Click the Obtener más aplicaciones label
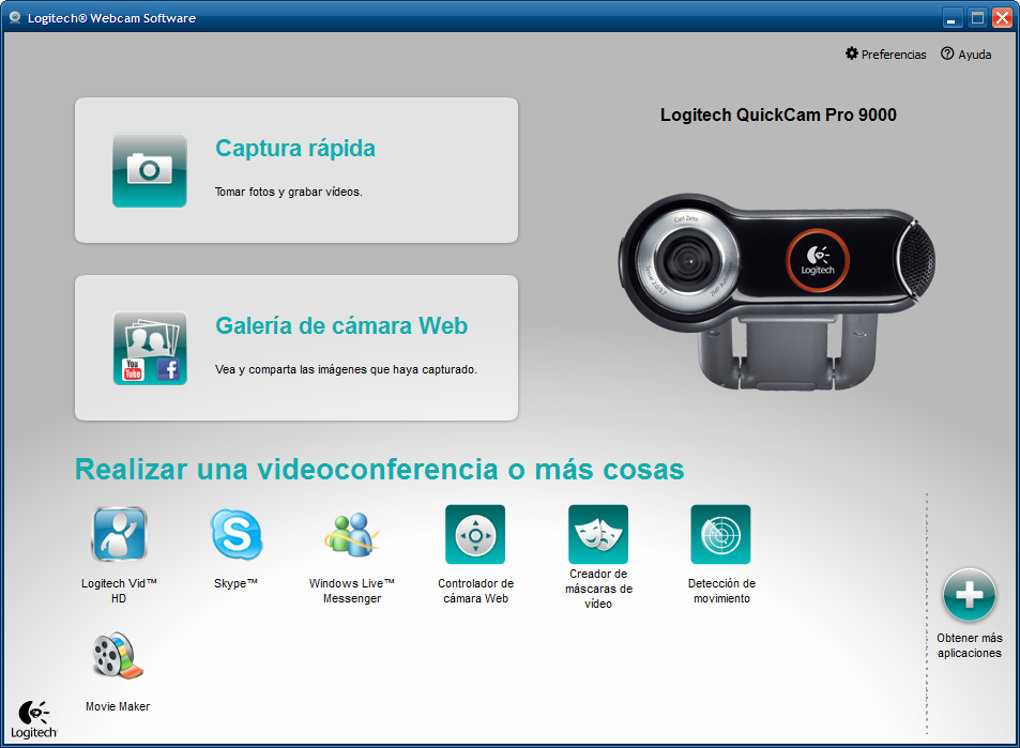 coord(969,645)
